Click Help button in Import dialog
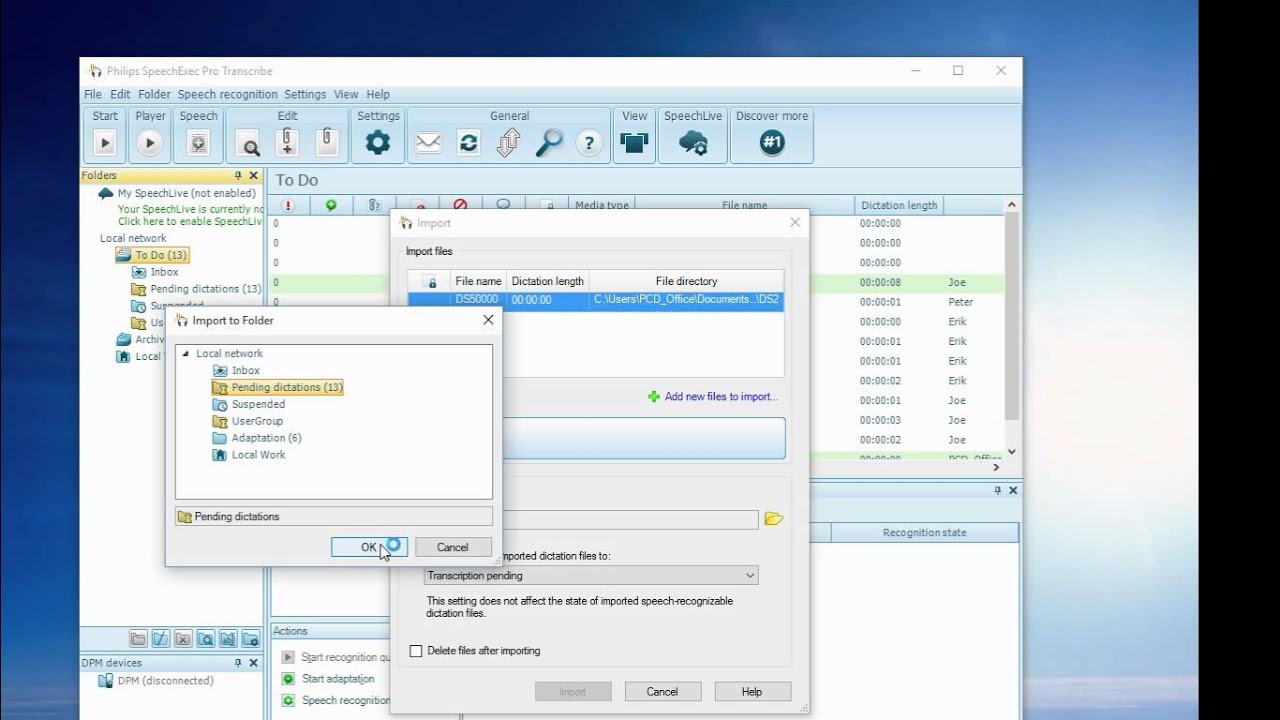This screenshot has width=1280, height=720. [752, 691]
